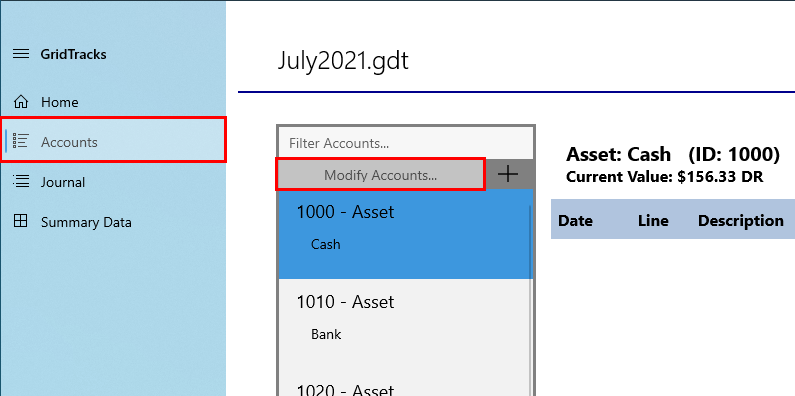This screenshot has width=795, height=396.
Task: Click the accounts list vertical scrollbar
Action: [531, 299]
